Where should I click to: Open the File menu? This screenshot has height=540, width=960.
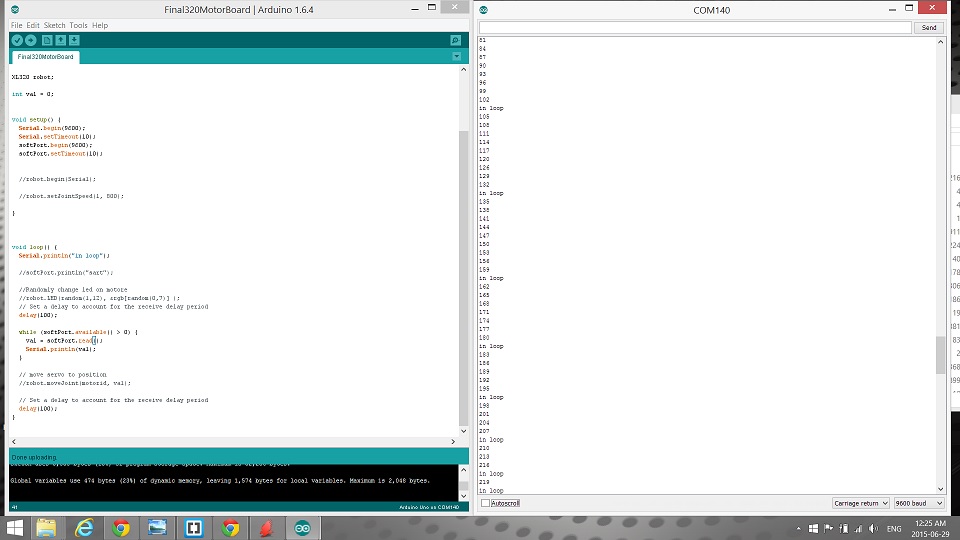pyautogui.click(x=17, y=25)
